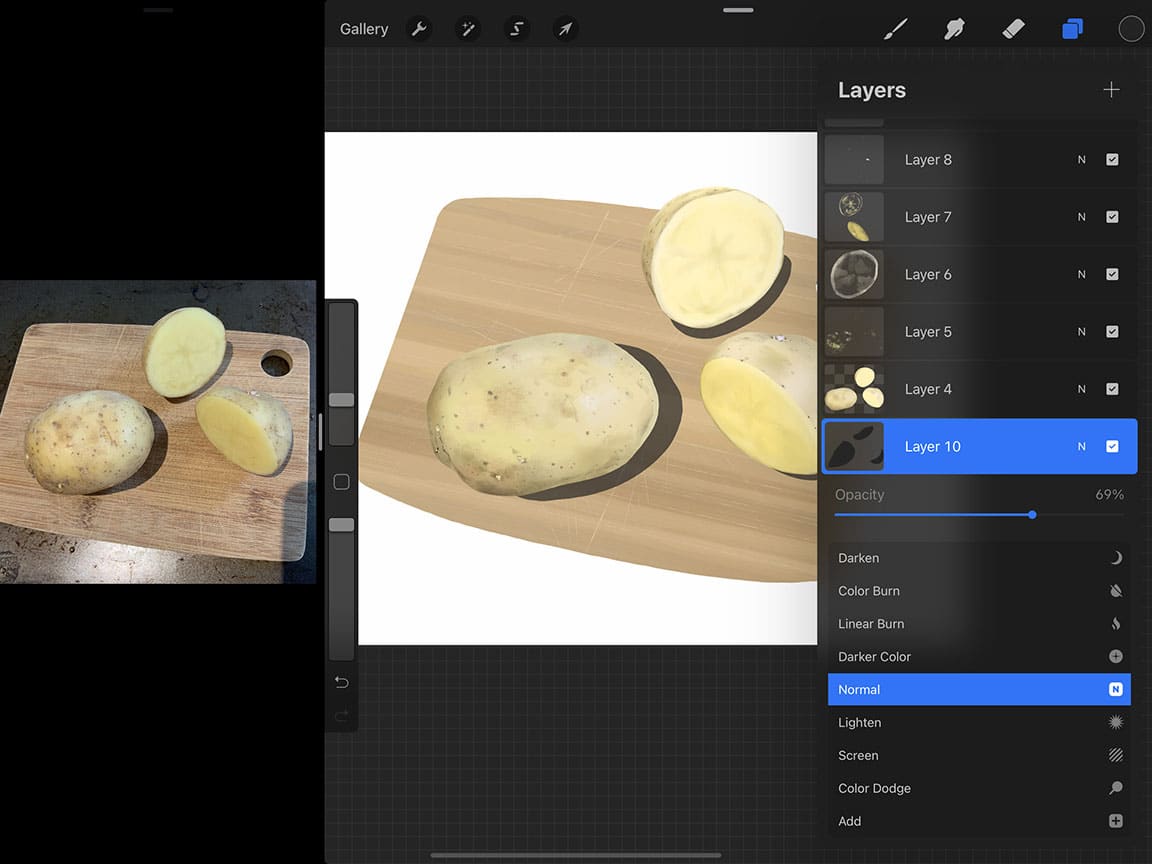Switch to the Eraser tool
Viewport: 1152px width, 864px height.
pos(1013,28)
